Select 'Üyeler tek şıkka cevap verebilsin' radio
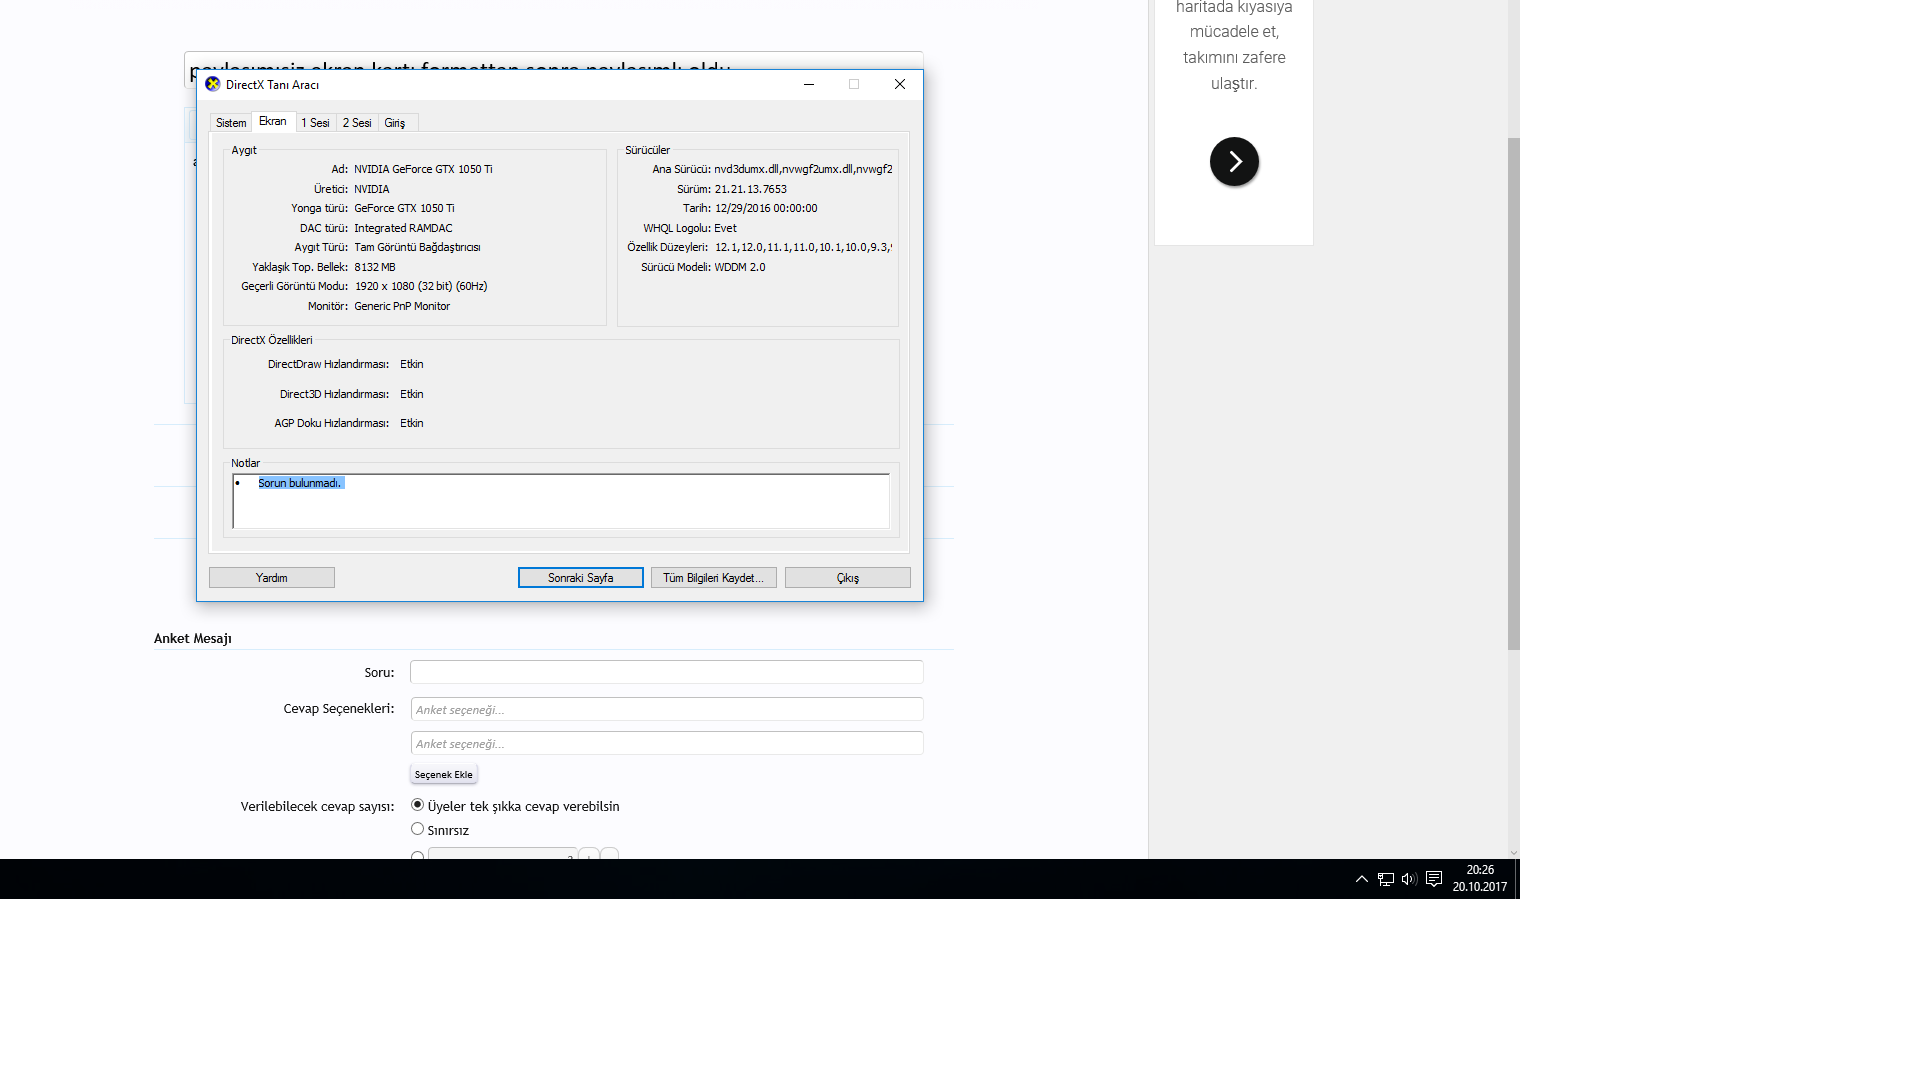 tap(418, 805)
